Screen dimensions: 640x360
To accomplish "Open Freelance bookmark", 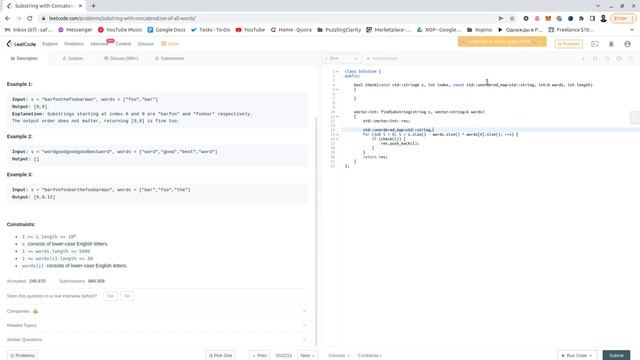I will click(571, 30).
